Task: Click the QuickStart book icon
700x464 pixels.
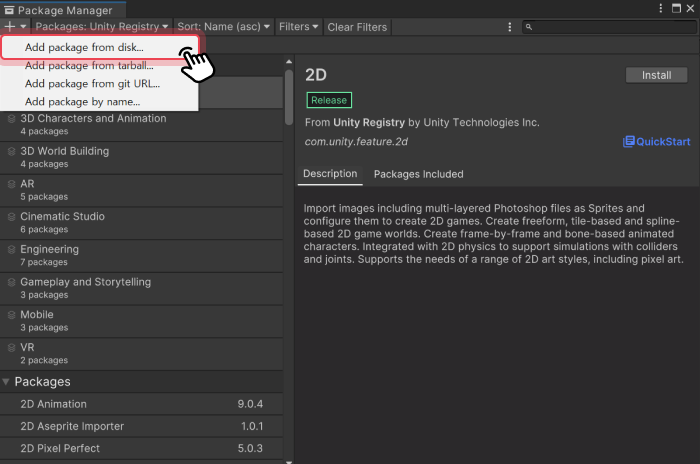Action: (629, 142)
